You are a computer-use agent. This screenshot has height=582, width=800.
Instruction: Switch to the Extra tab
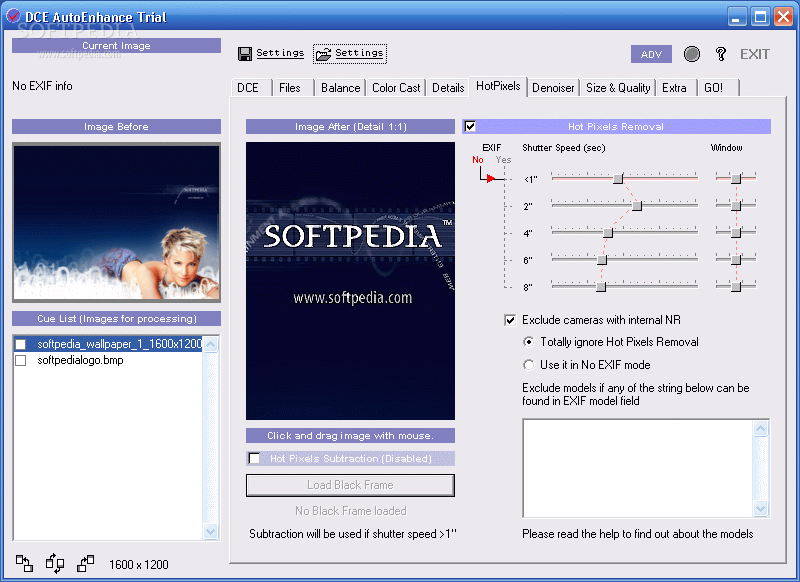click(676, 88)
